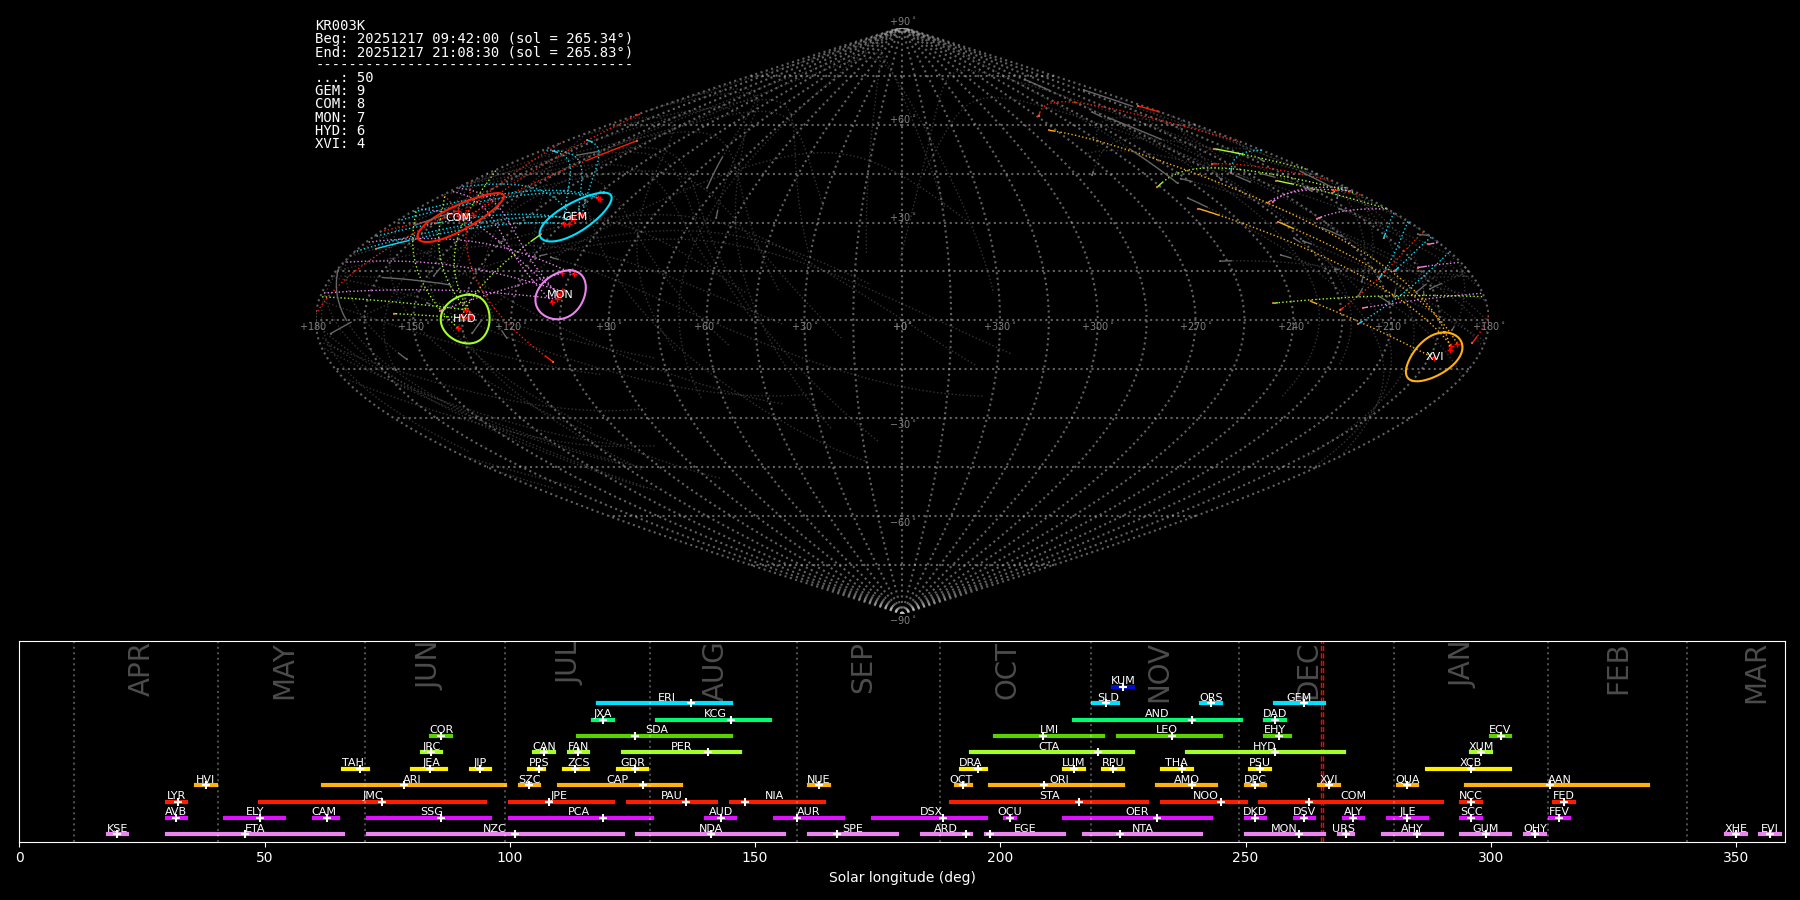This screenshot has height=900, width=1800.
Task: Click the ARI shower label in timeline
Action: coord(412,780)
